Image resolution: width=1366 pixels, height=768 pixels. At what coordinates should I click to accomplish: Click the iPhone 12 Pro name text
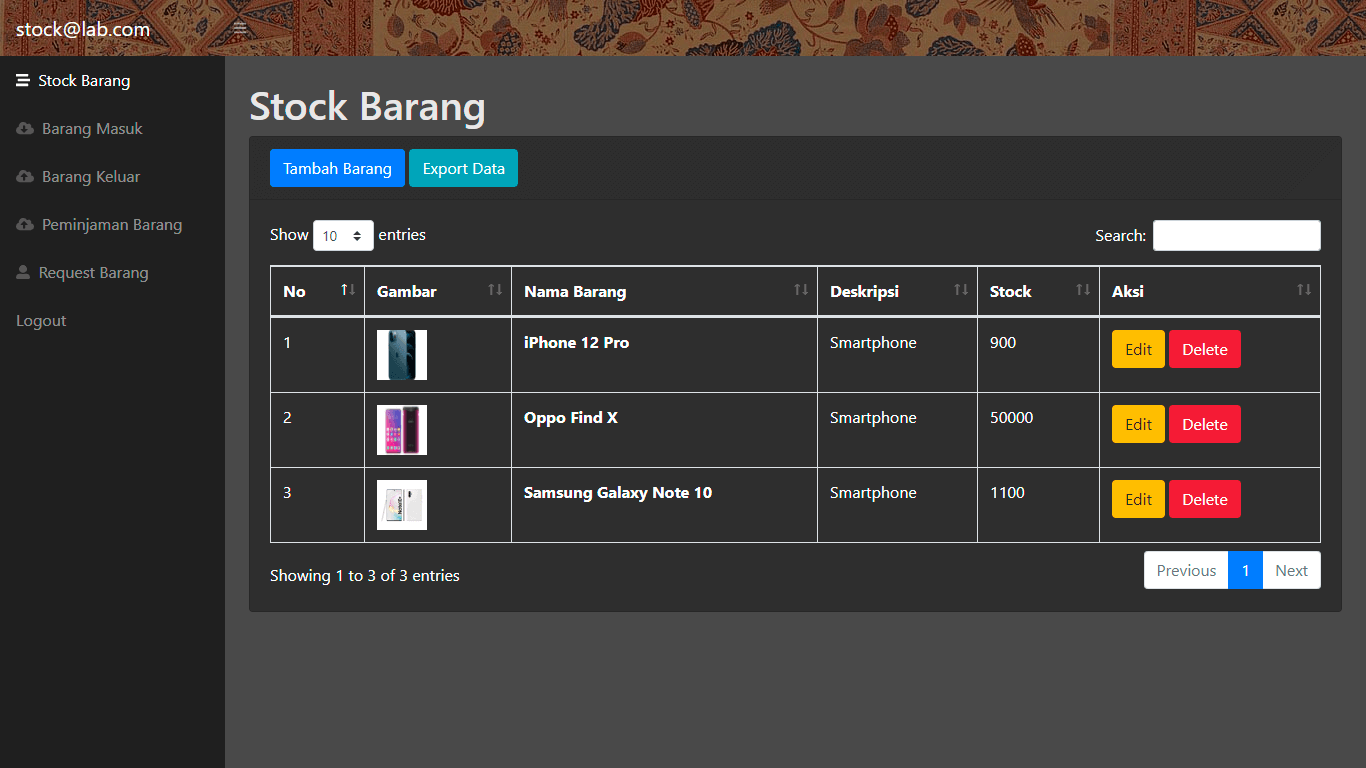pyautogui.click(x=576, y=342)
